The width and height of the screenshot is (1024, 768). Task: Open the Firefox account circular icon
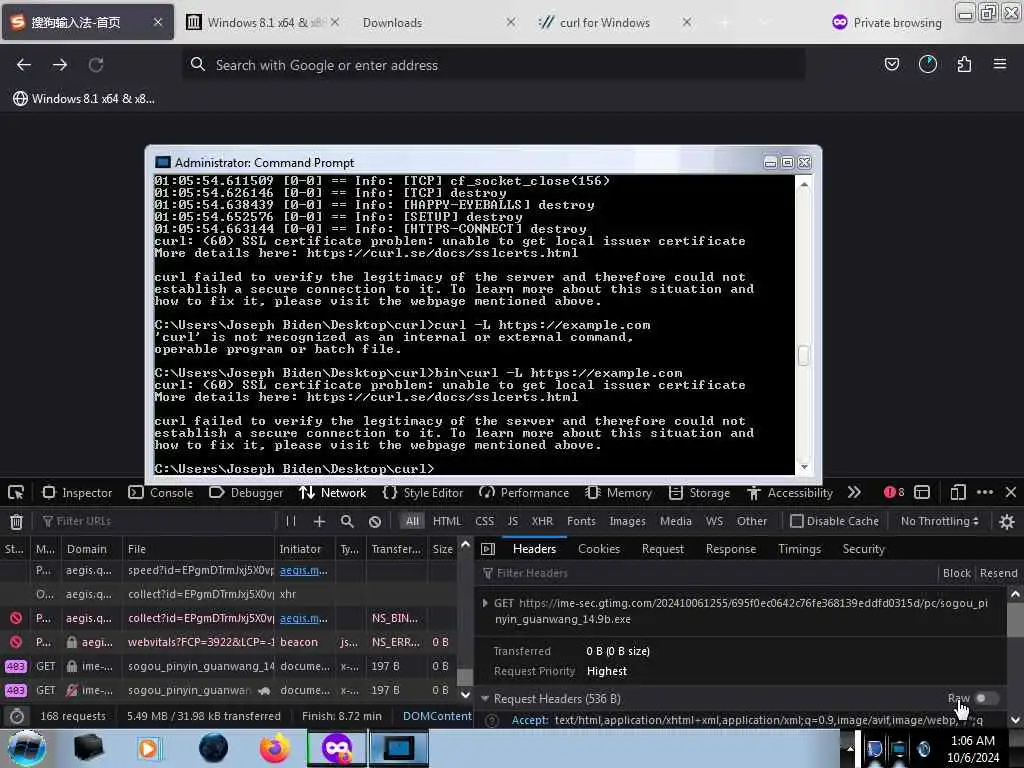(927, 64)
